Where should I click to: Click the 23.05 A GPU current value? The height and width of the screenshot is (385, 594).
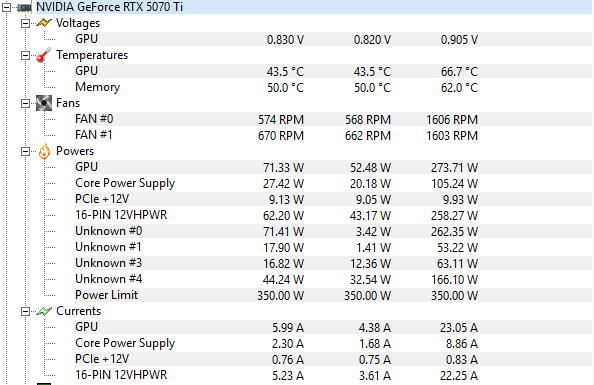(x=459, y=327)
